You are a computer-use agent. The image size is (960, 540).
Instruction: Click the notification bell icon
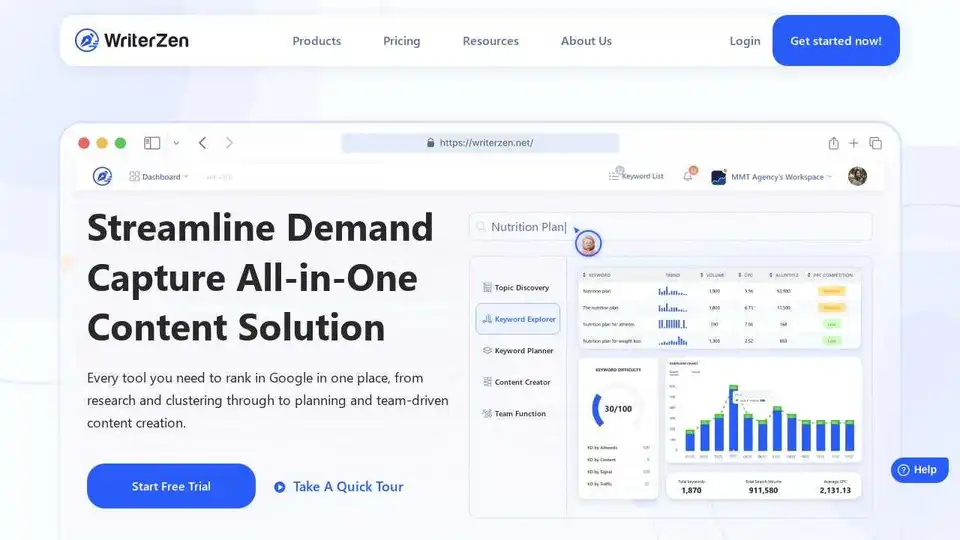688,176
